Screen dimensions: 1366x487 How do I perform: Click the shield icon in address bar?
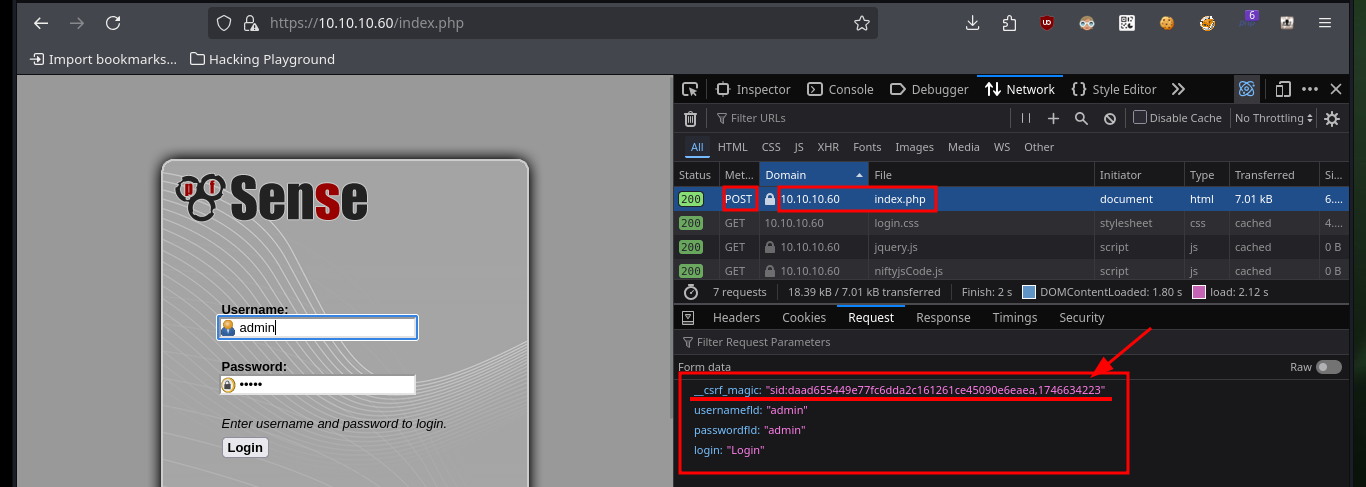tap(224, 23)
